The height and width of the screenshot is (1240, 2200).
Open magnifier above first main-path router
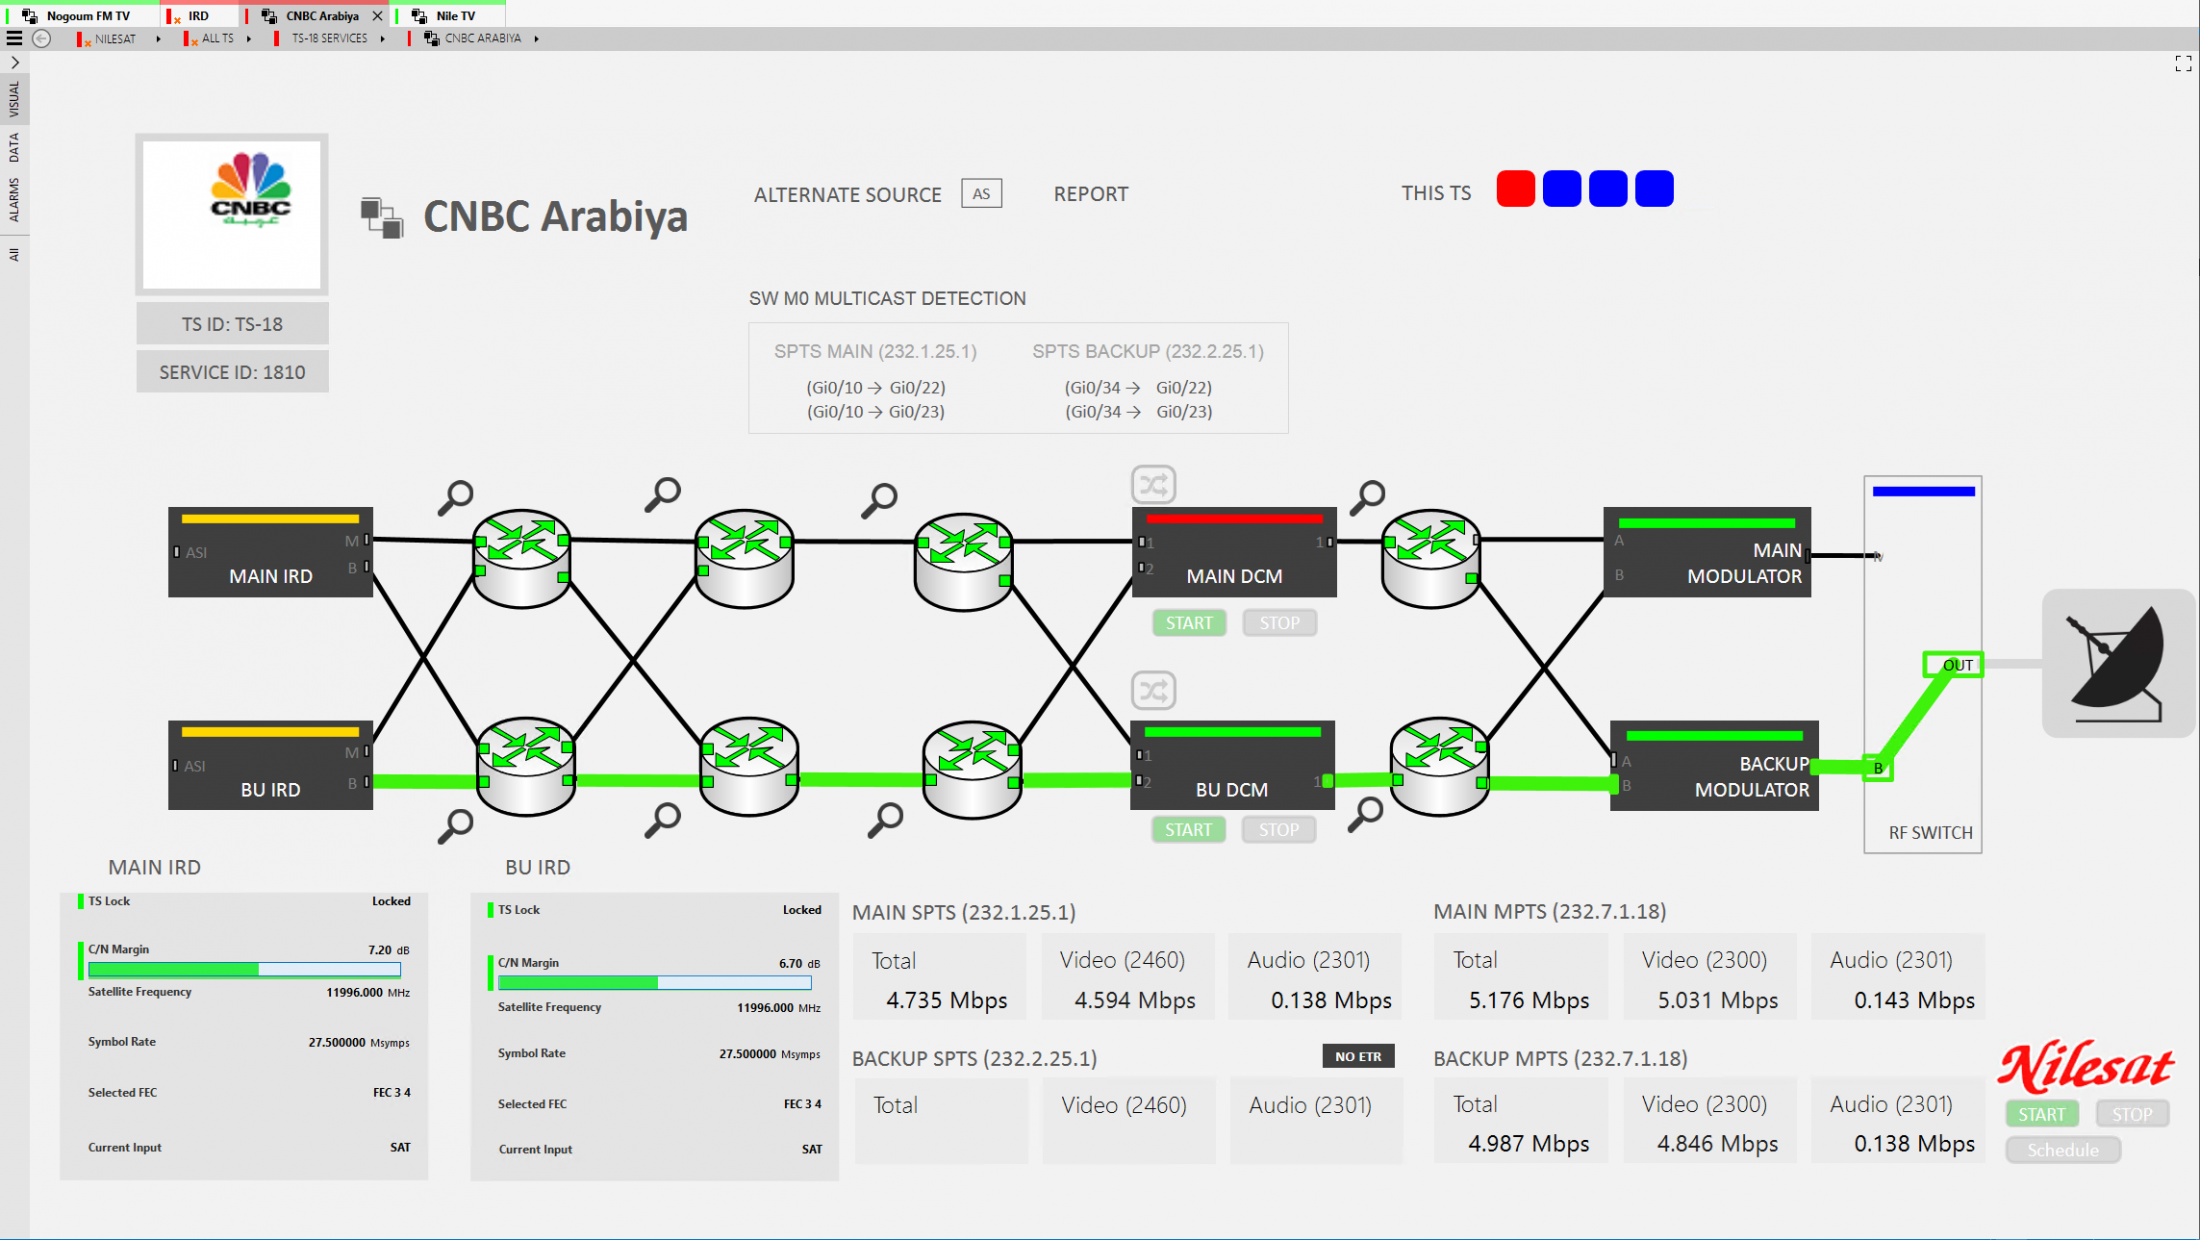(x=456, y=498)
